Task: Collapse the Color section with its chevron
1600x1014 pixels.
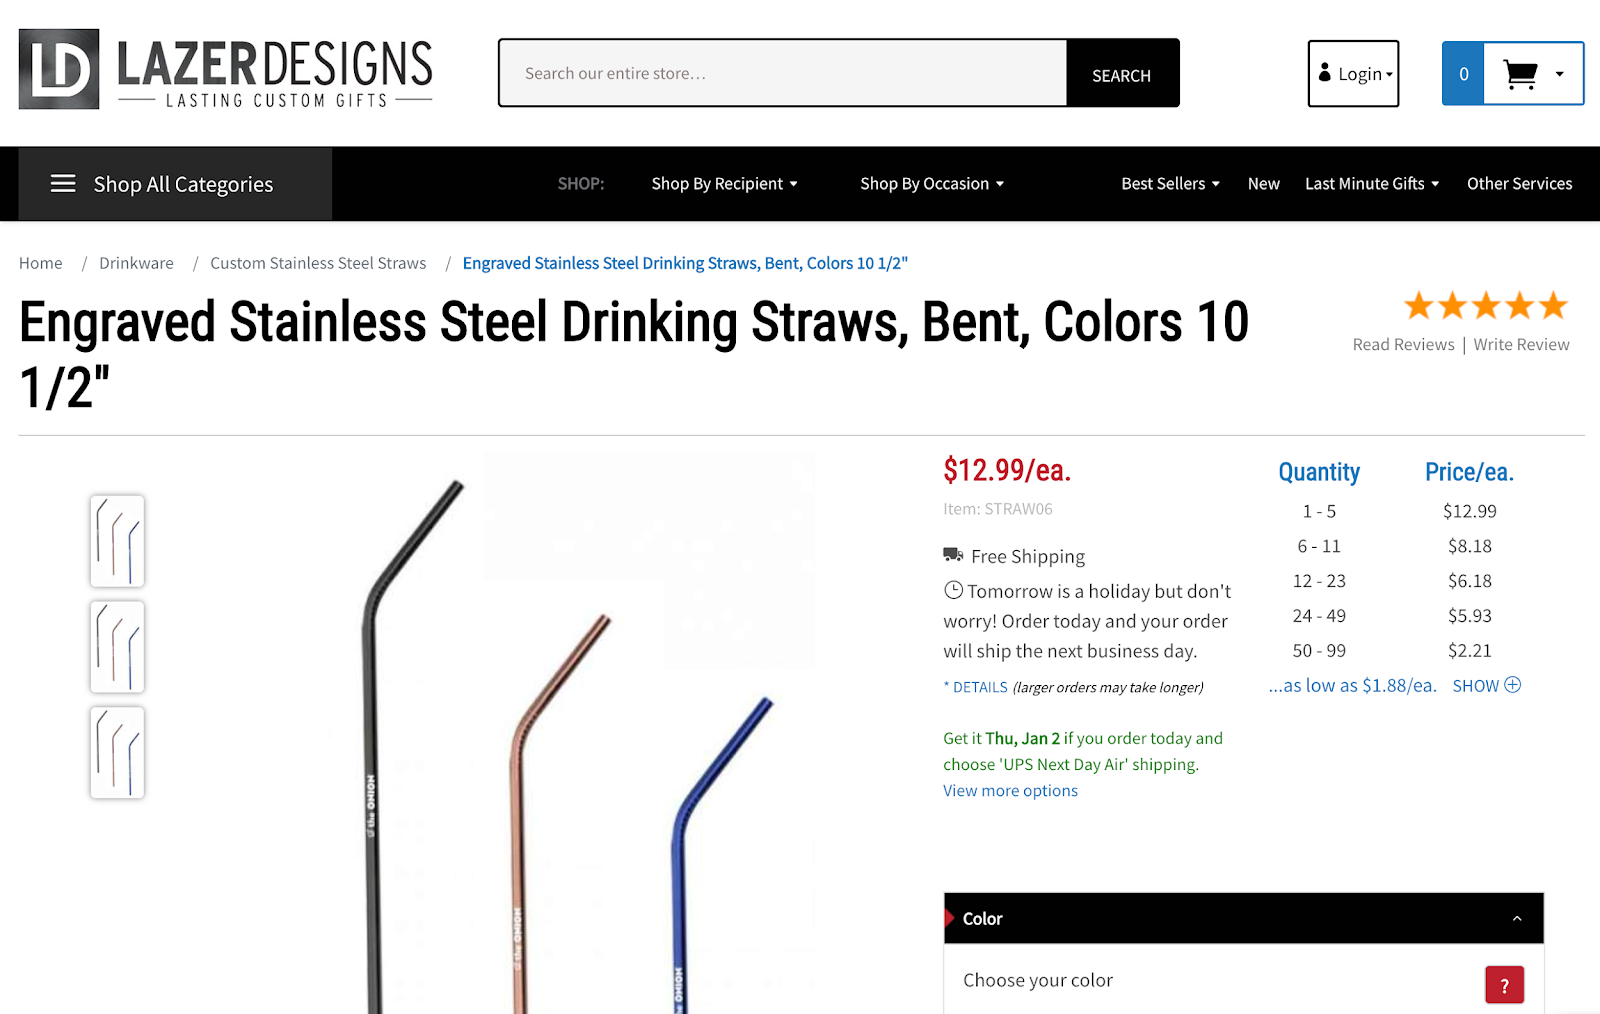Action: pyautogui.click(x=1518, y=917)
